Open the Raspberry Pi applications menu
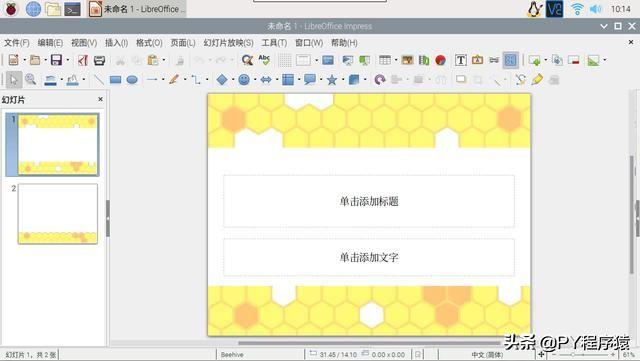This screenshot has width=640, height=361. pyautogui.click(x=11, y=9)
